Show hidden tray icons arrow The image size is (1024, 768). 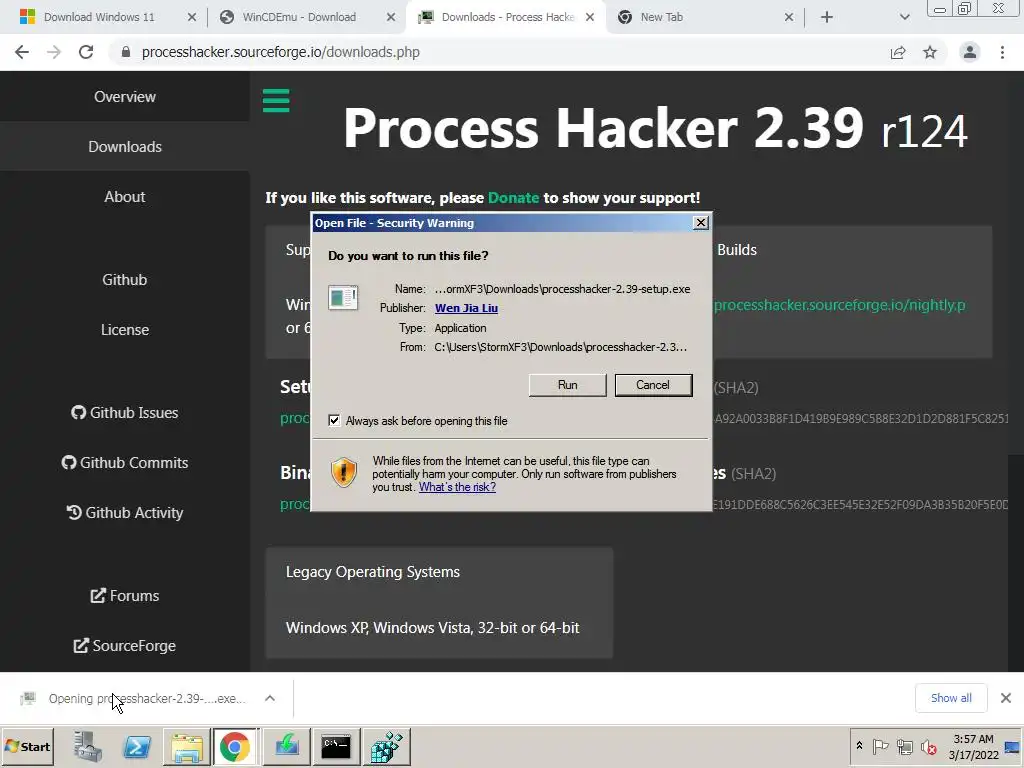click(859, 746)
